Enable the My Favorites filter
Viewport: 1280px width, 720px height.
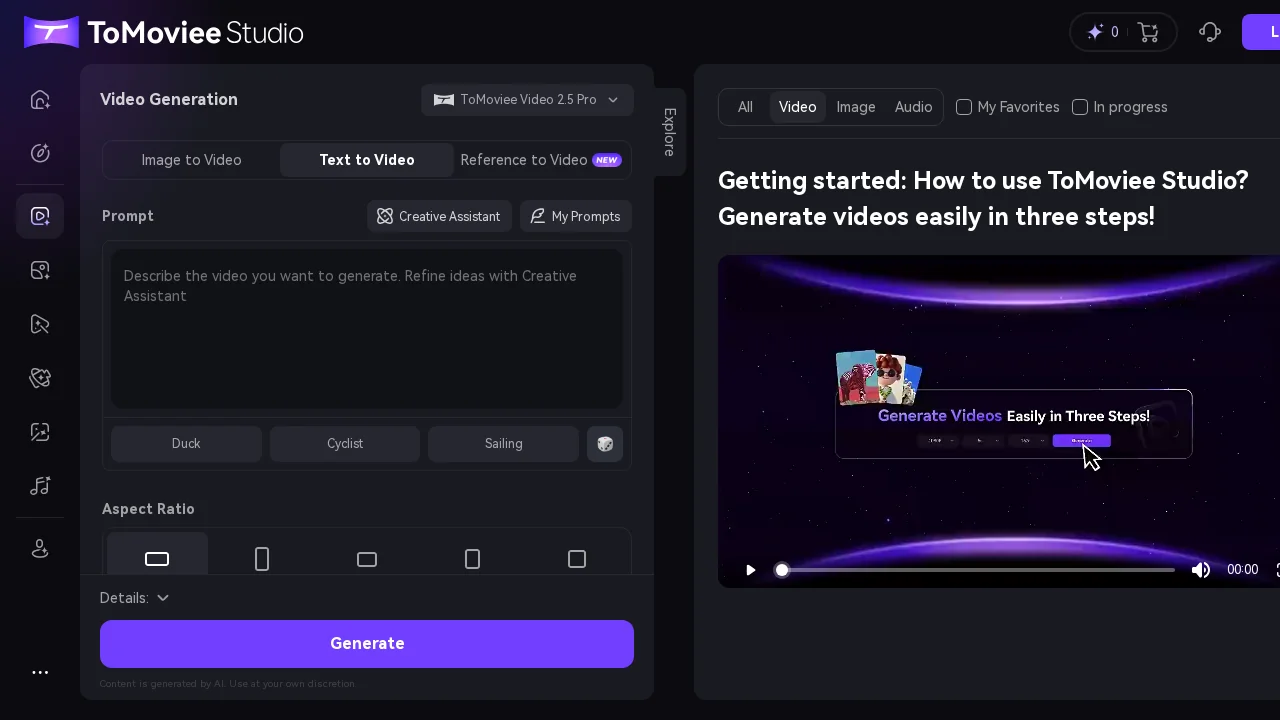pyautogui.click(x=963, y=107)
